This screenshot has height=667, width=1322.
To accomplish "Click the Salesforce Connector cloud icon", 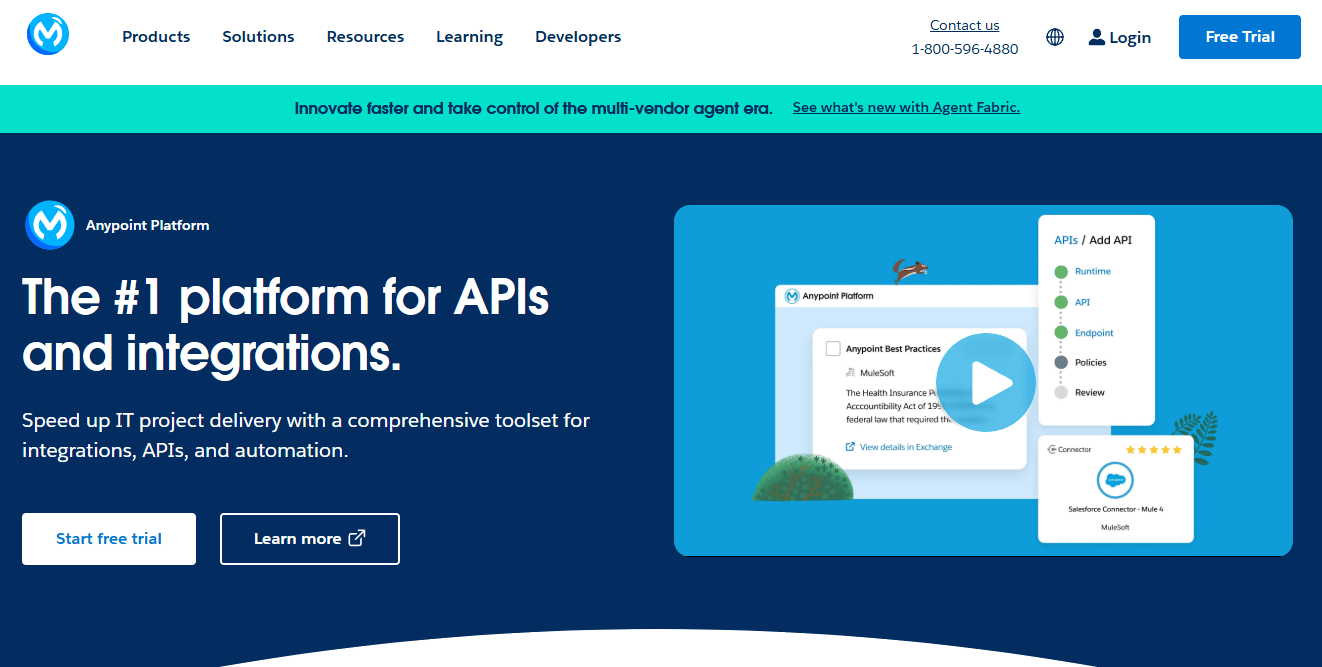I will [1115, 481].
